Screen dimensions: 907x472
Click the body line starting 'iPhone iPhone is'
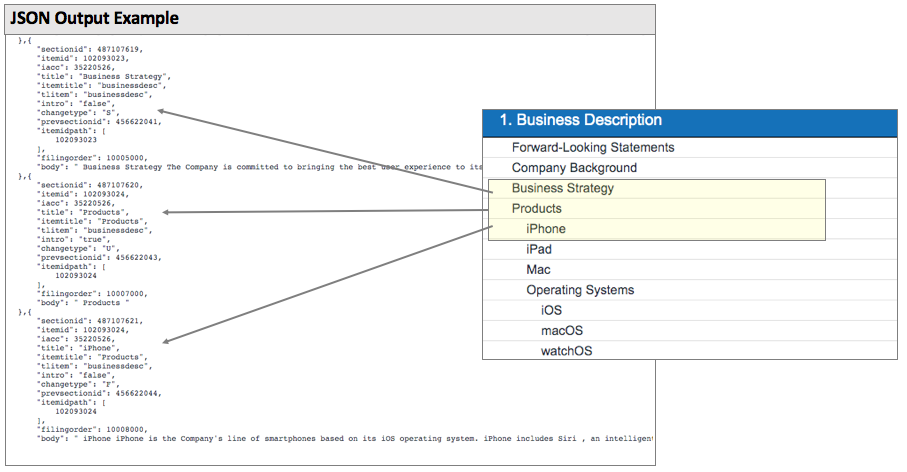[345, 439]
